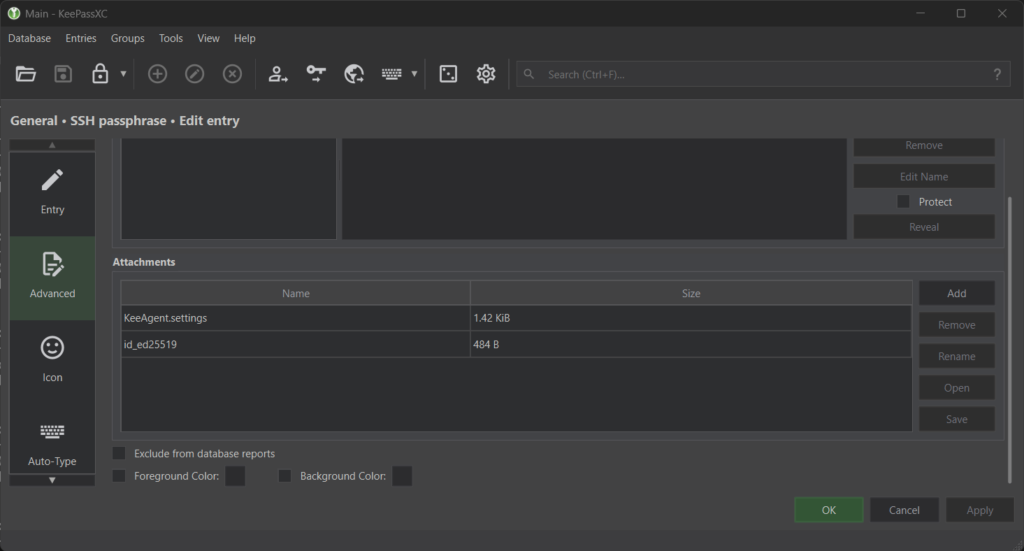This screenshot has height=551, width=1024.
Task: Perform Auto-Type keyboard toolbar icon
Action: click(x=392, y=74)
